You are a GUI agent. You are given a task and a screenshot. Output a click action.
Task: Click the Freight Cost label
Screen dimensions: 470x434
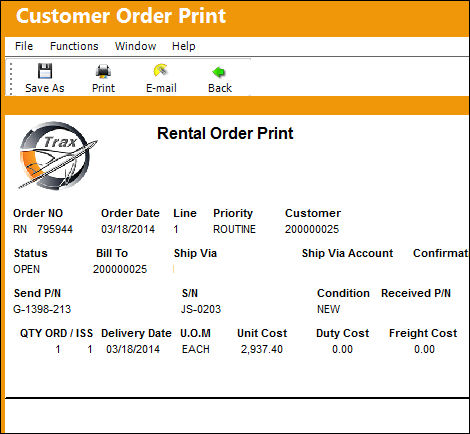pos(423,333)
